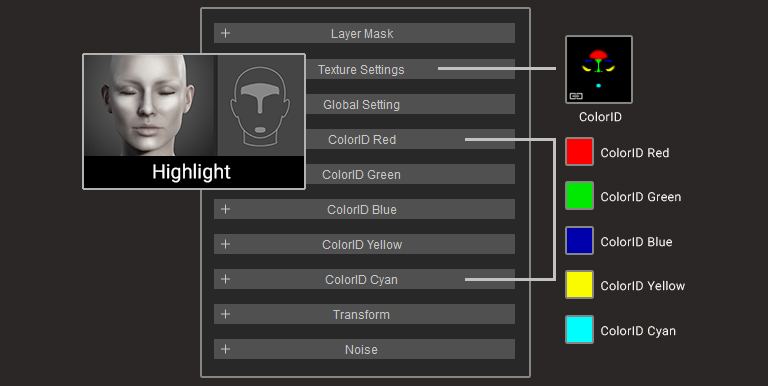Click the head mask outline icon
768x386 pixels.
tap(260, 106)
